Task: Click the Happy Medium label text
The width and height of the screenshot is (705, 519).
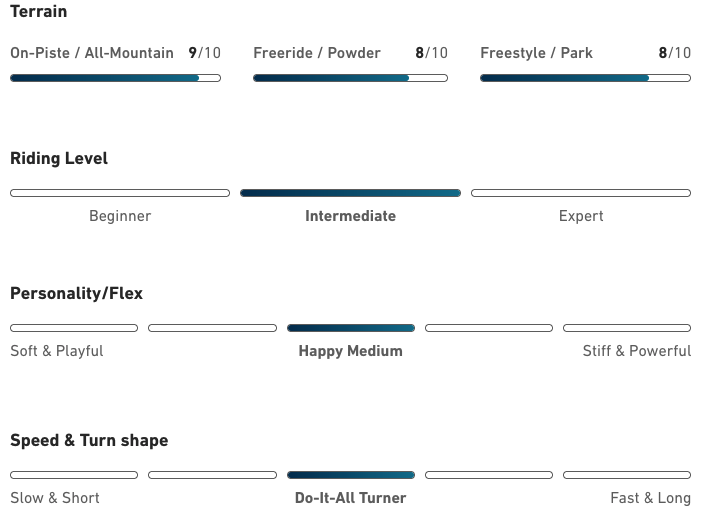Action: click(x=350, y=351)
